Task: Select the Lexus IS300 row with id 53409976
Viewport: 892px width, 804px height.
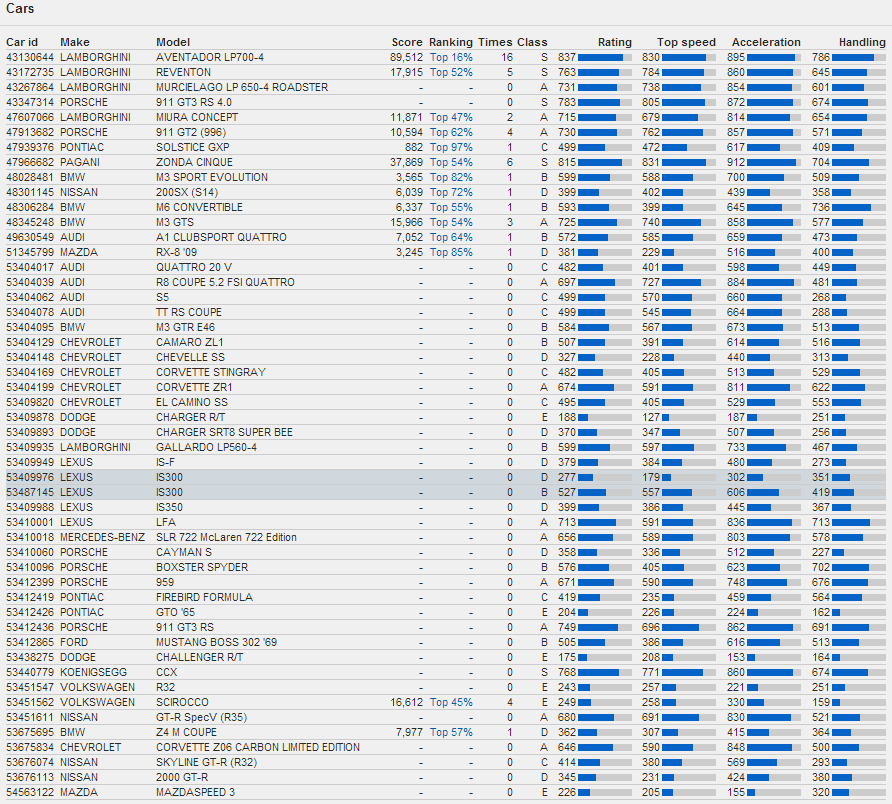Action: (446, 477)
